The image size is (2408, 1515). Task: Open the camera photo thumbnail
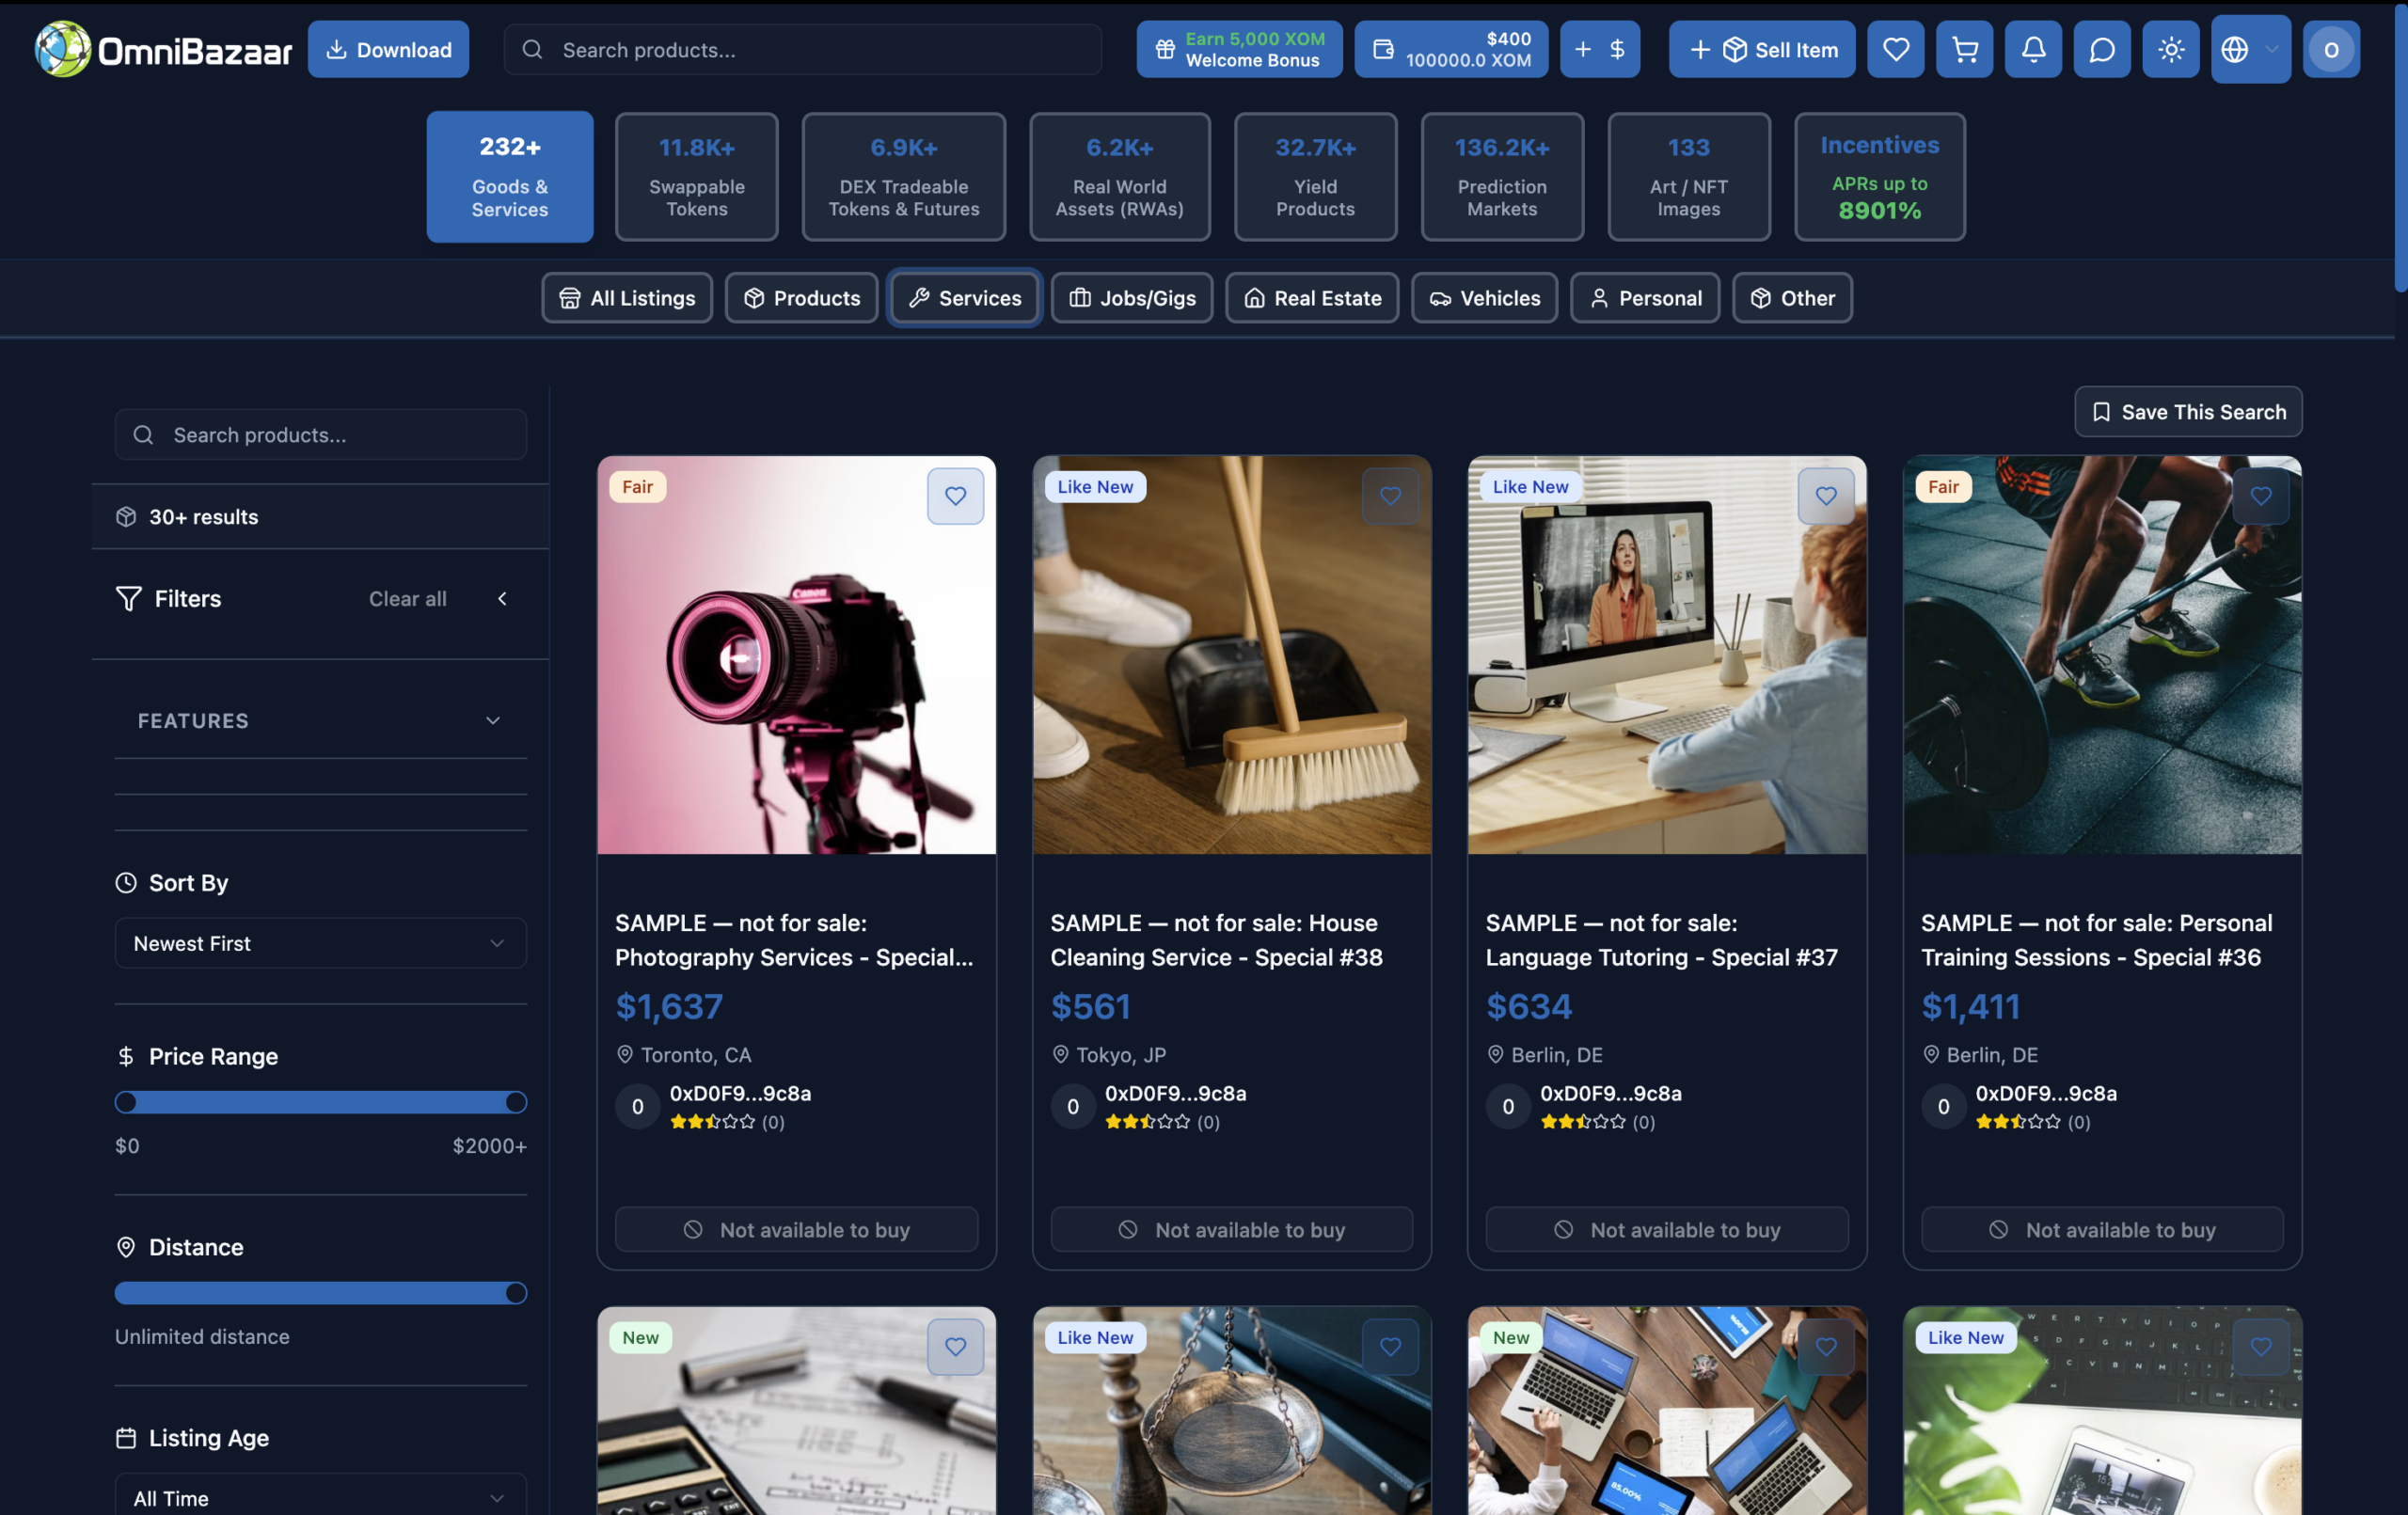click(797, 655)
